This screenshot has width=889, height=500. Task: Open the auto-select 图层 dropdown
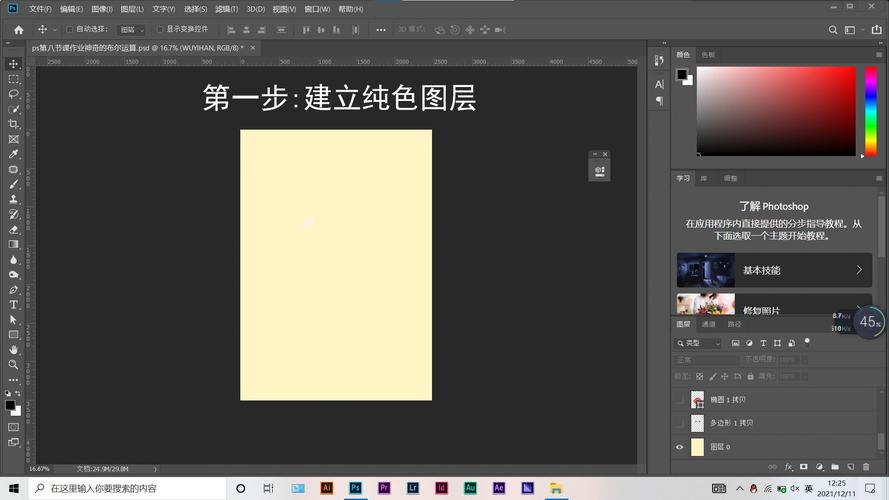tap(132, 29)
